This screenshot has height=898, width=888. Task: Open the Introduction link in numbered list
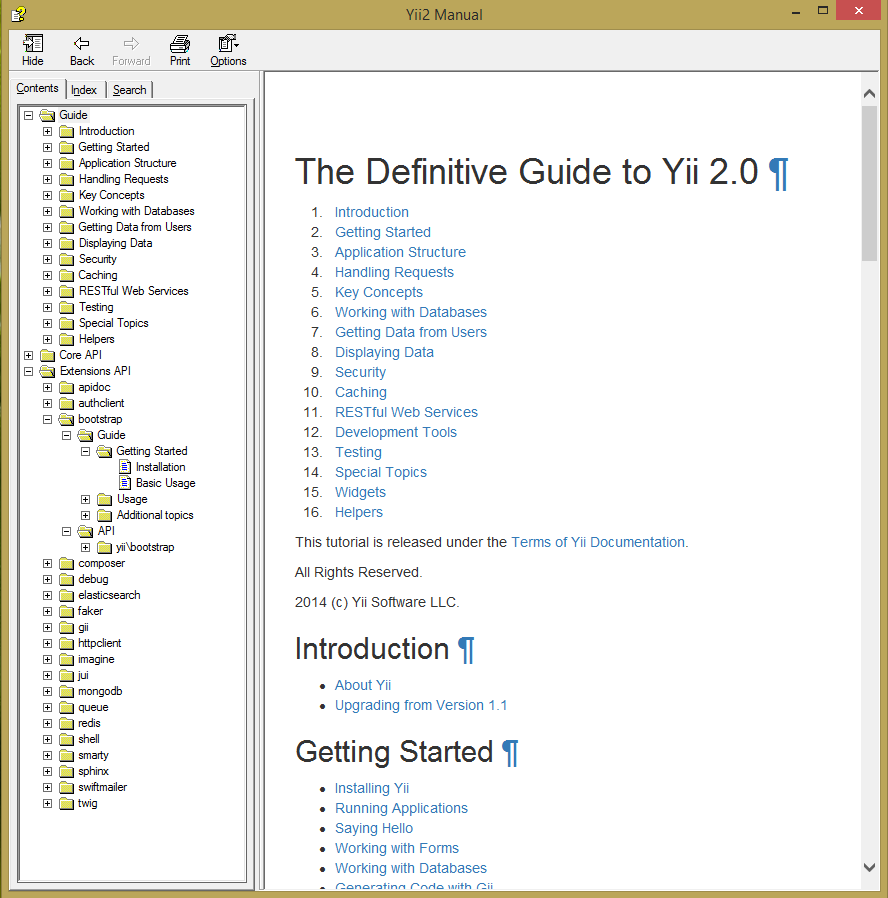tap(372, 212)
